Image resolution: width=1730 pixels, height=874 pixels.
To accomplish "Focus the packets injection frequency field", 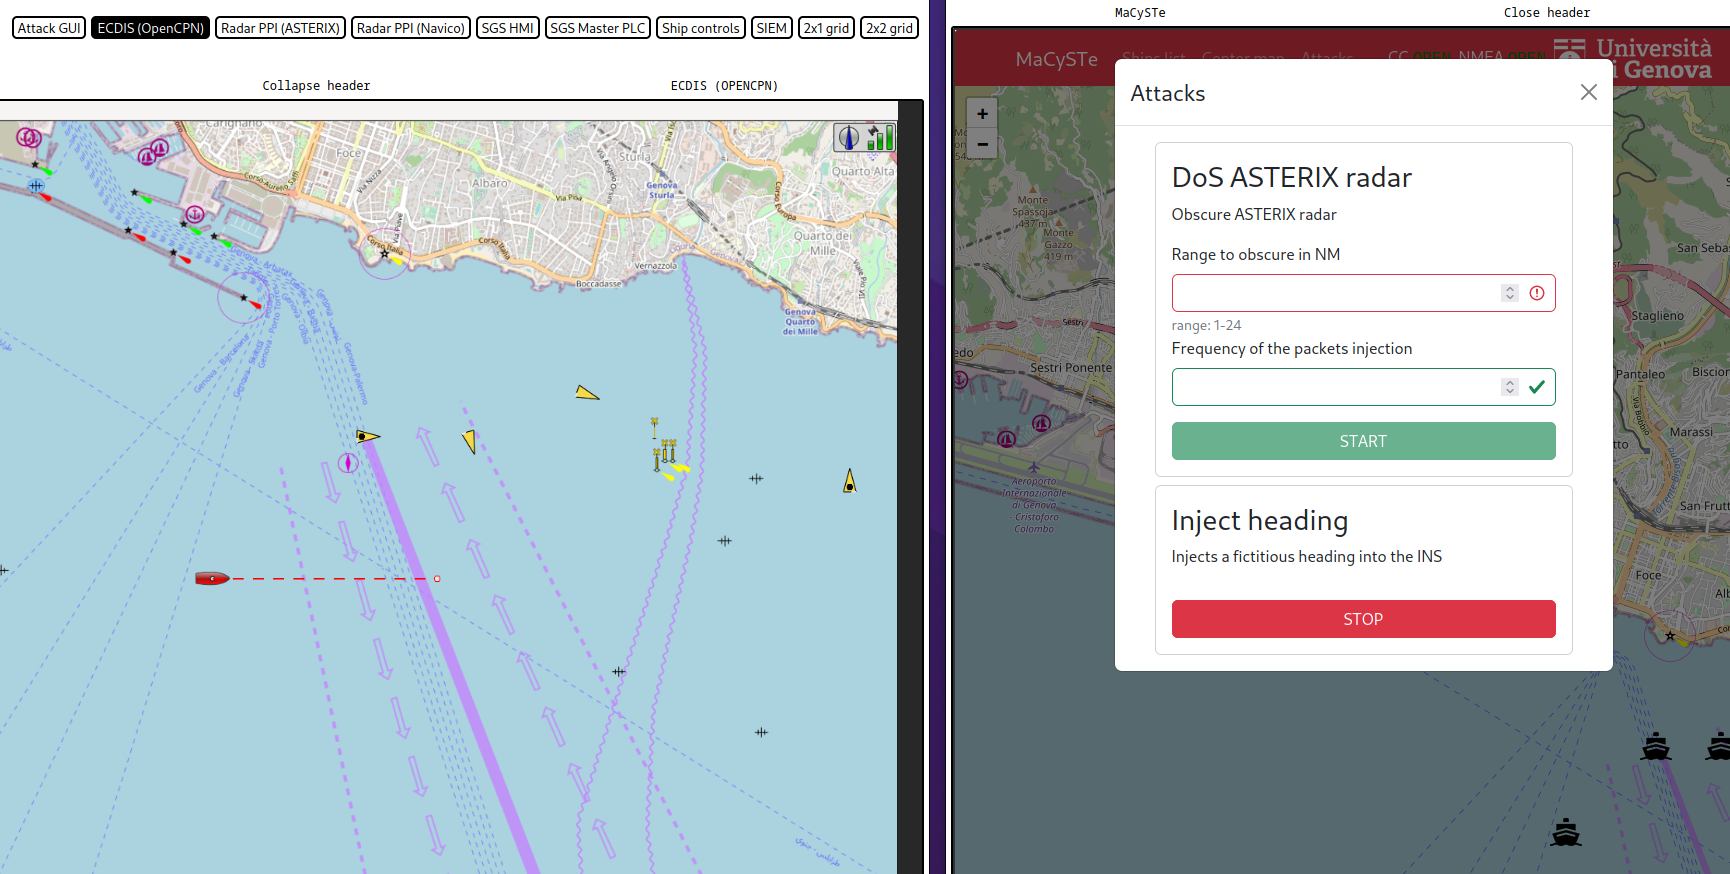I will point(1363,387).
